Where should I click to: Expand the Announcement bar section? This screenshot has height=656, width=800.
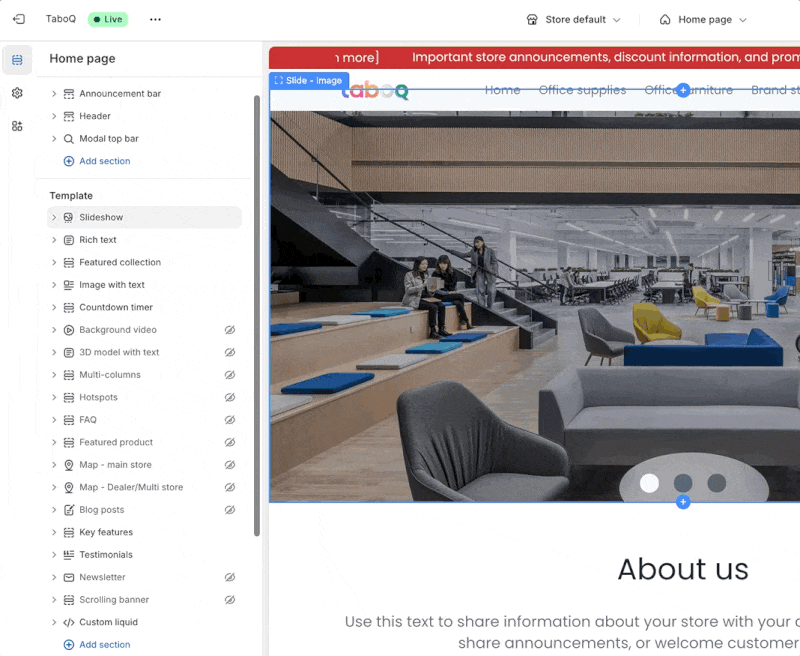[x=54, y=94]
